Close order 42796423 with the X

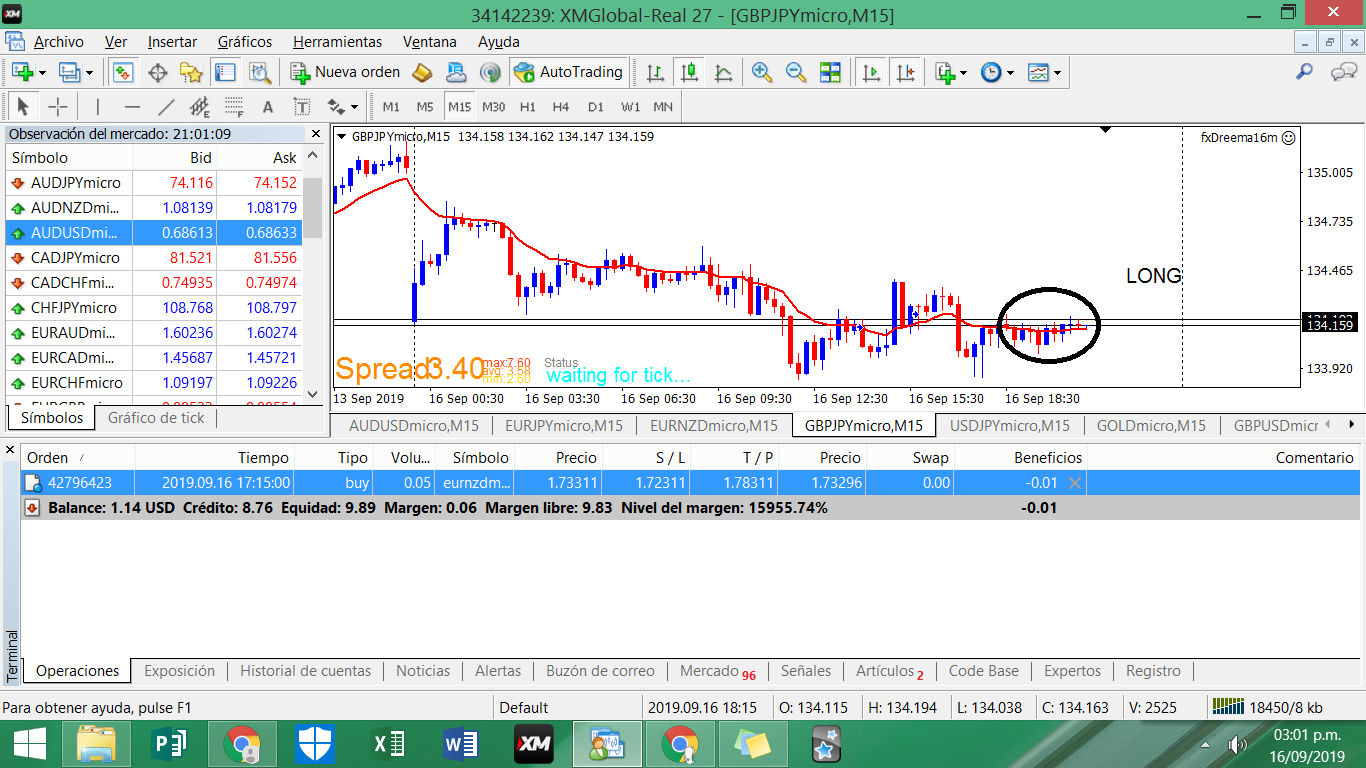click(1075, 483)
